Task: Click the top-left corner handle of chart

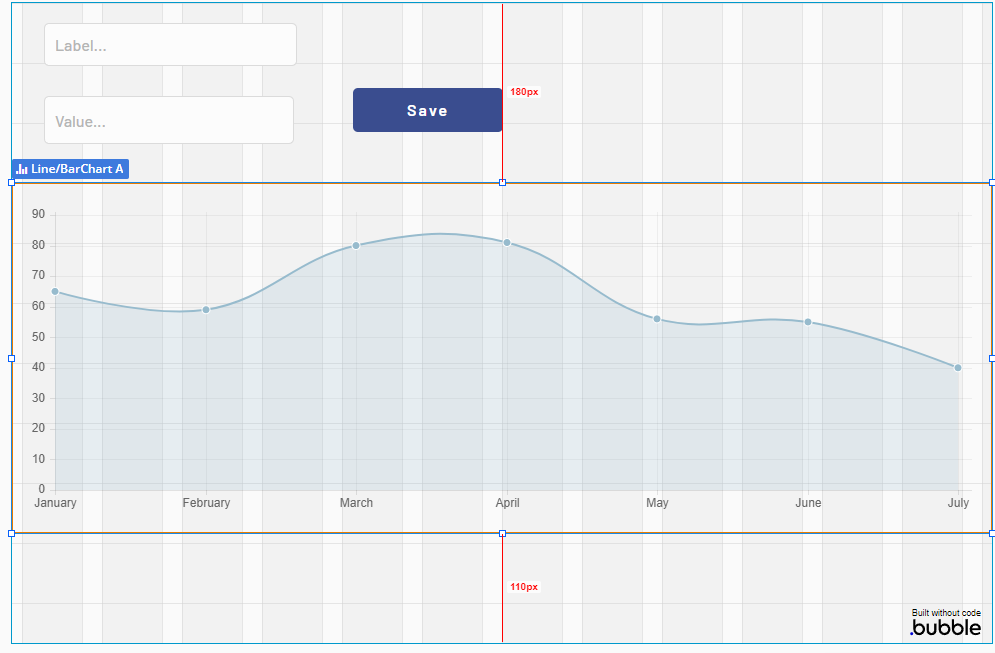Action: pos(11,183)
